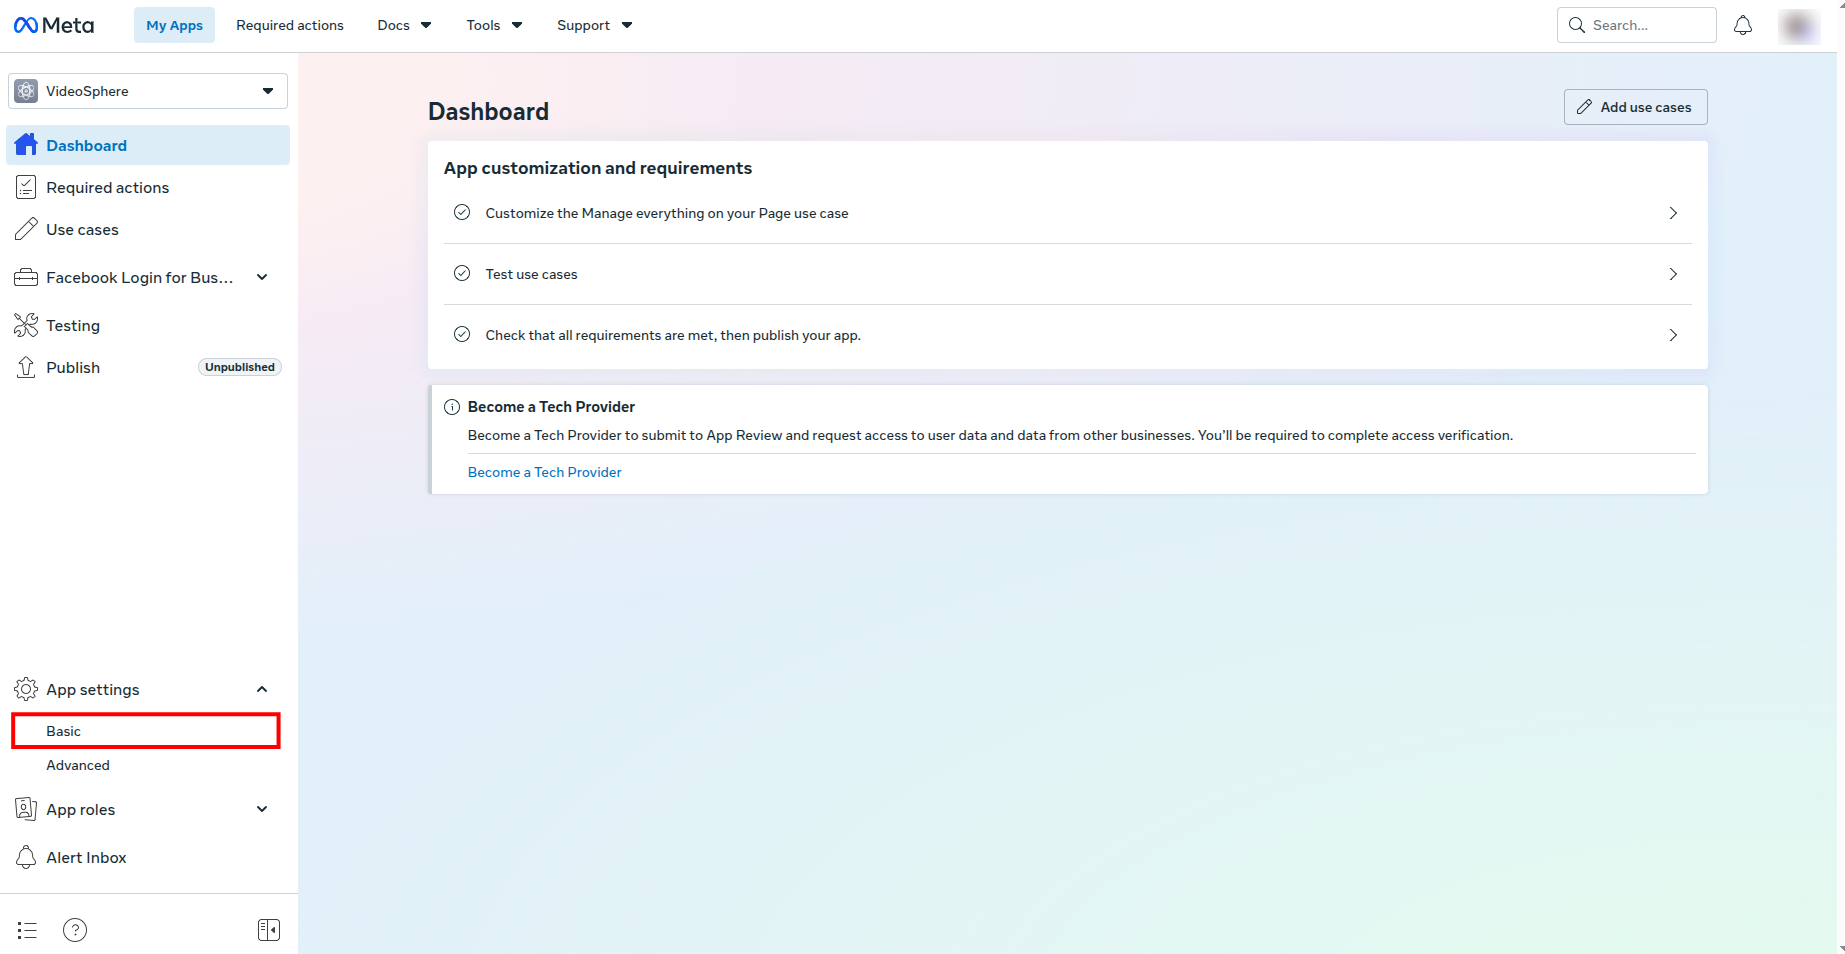Click the VideoSphere app gear icon
This screenshot has height=954, width=1845.
27,91
